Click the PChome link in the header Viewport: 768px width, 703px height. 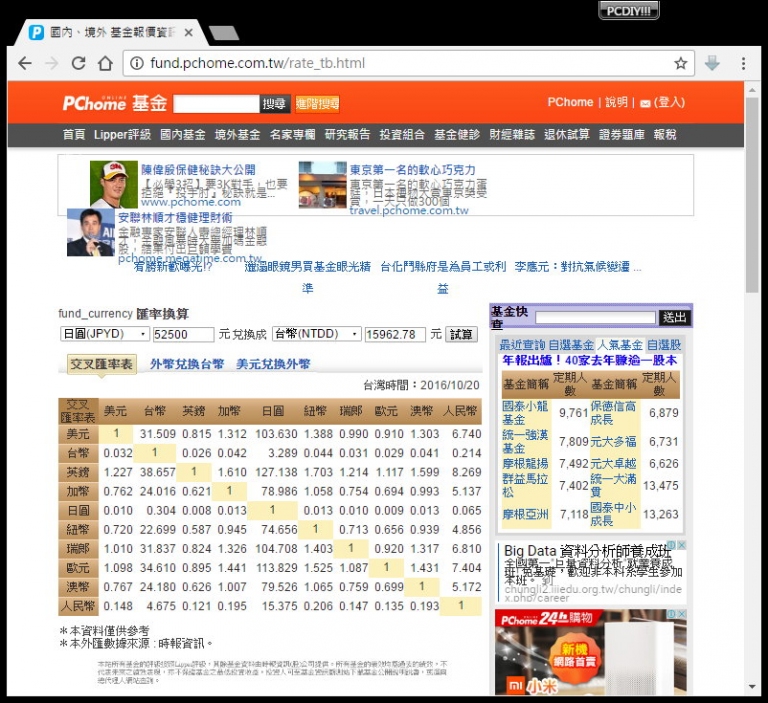point(570,102)
